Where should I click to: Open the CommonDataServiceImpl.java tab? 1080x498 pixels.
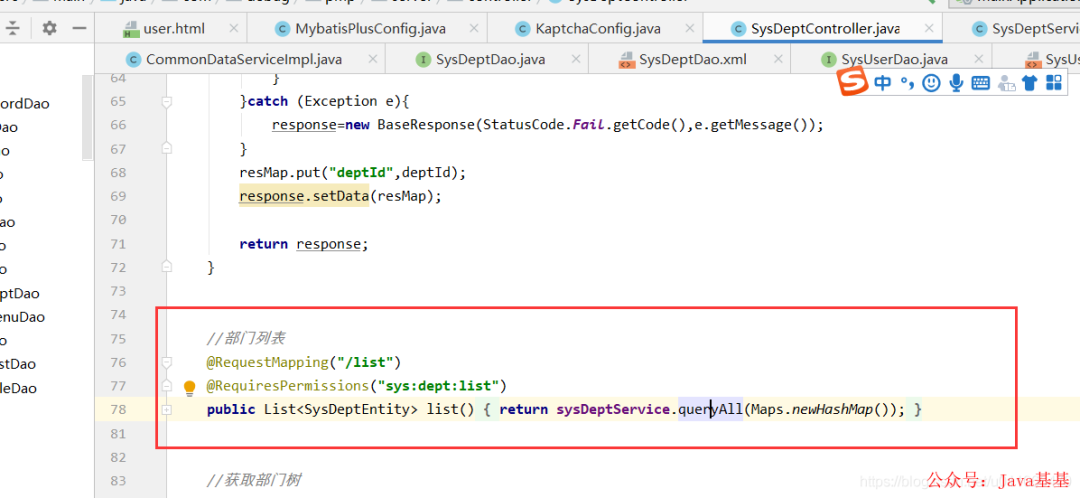[243, 59]
